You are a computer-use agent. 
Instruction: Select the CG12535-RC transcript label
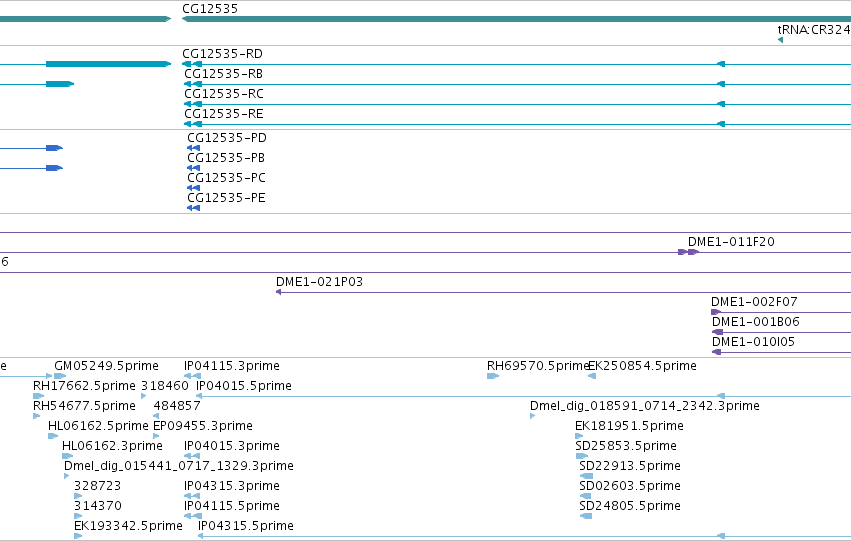coord(224,94)
